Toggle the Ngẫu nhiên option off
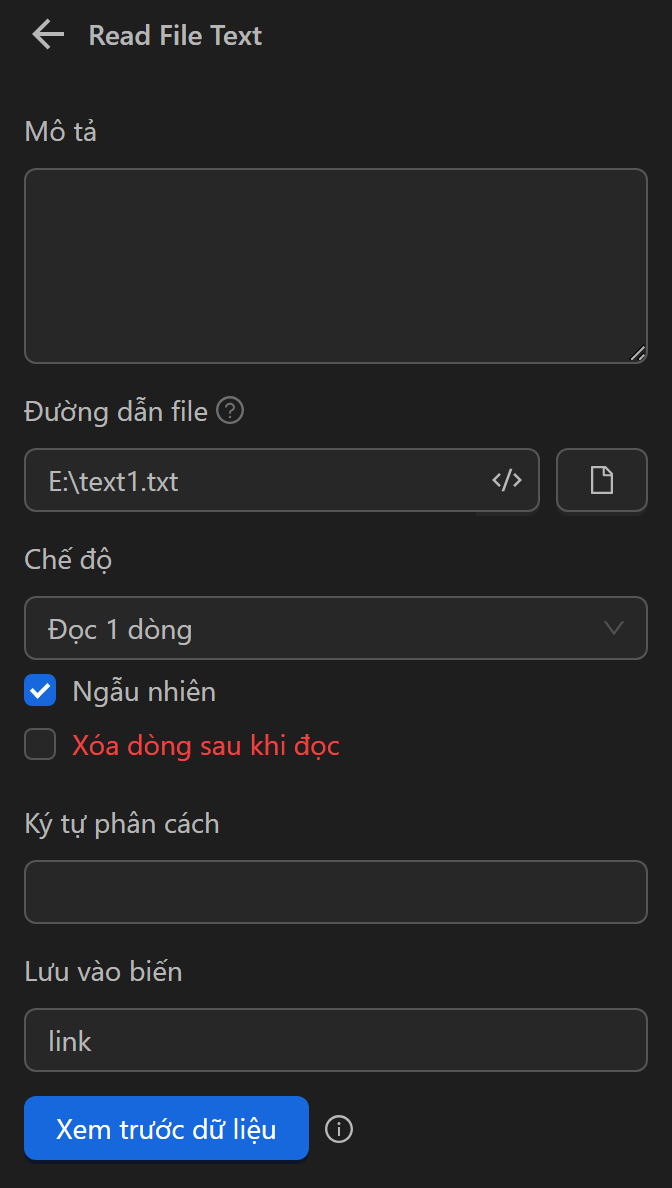The height and width of the screenshot is (1188, 672). pos(40,690)
